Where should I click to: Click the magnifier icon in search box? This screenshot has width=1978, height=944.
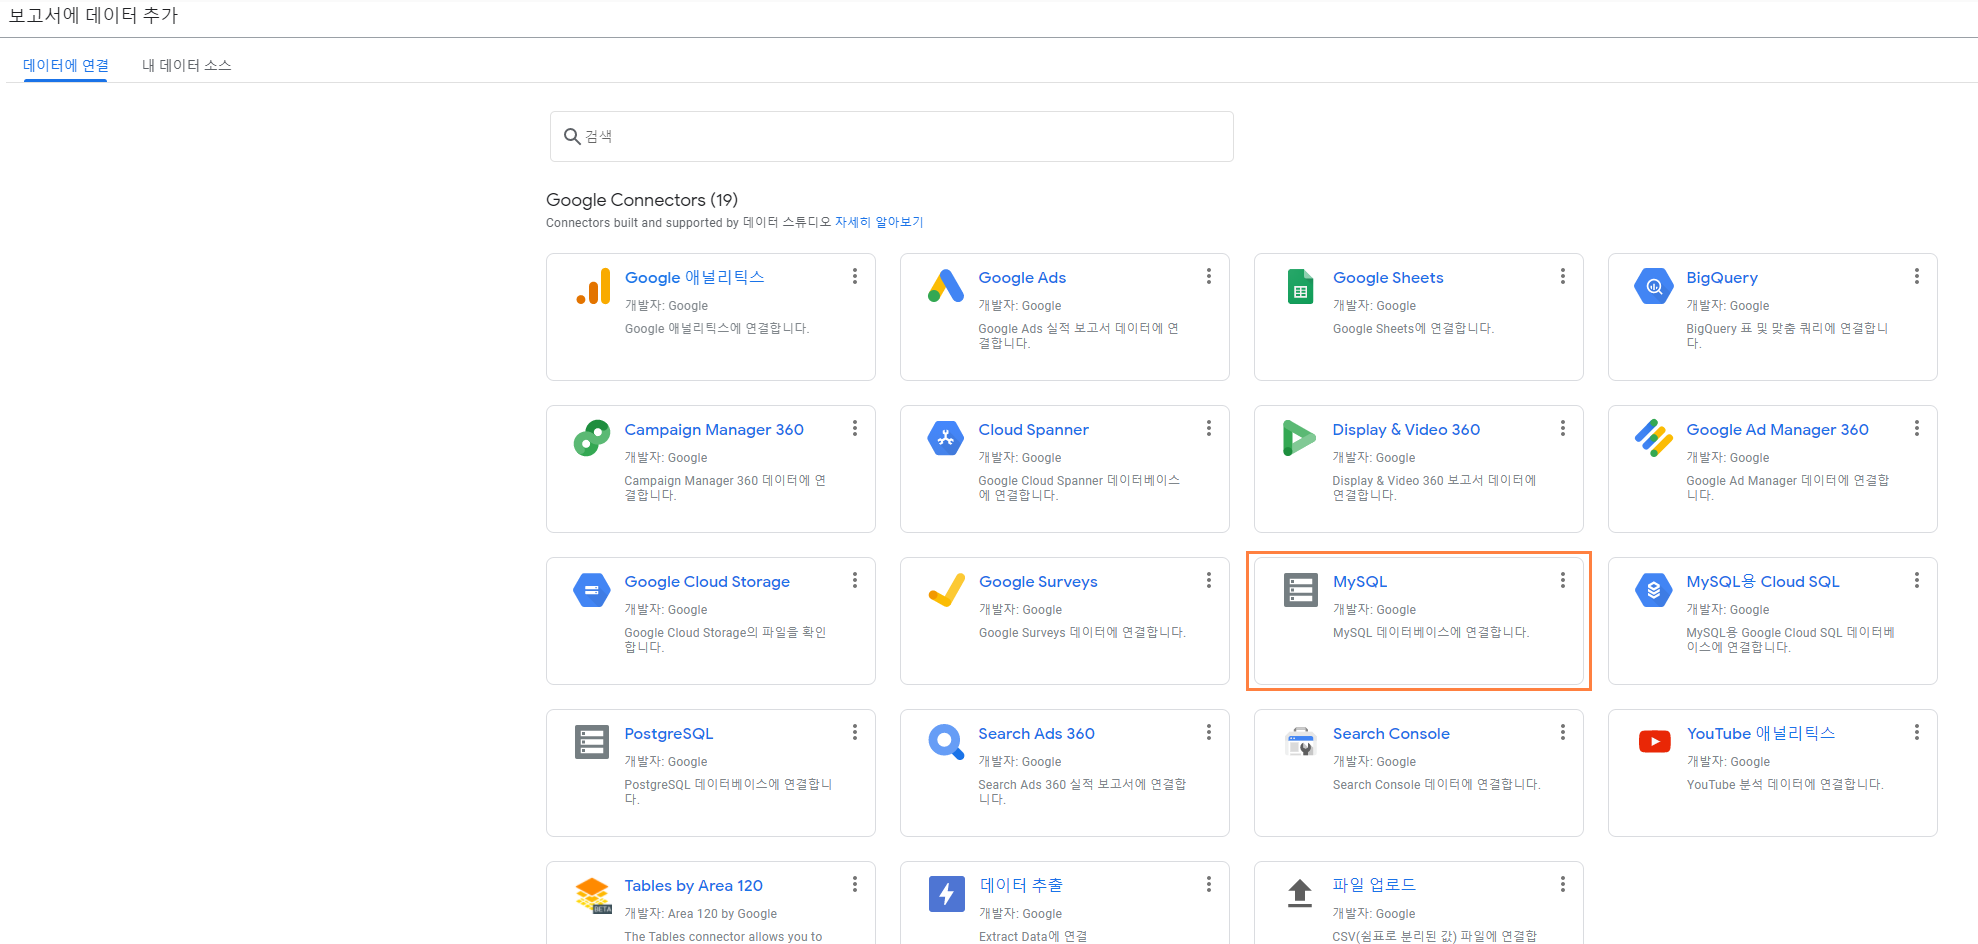click(572, 136)
